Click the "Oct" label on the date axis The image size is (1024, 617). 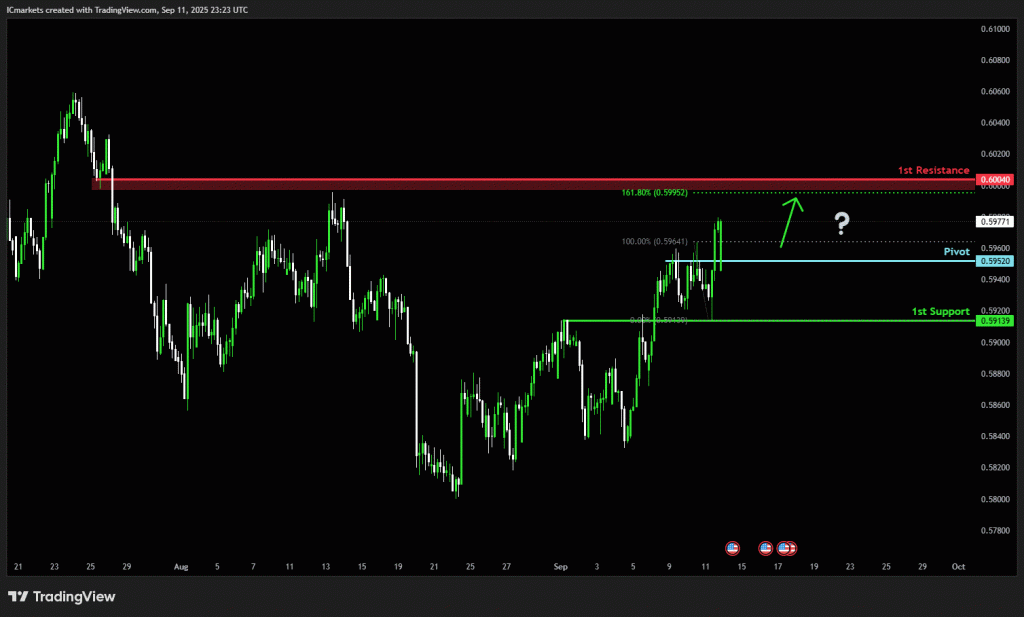958,567
